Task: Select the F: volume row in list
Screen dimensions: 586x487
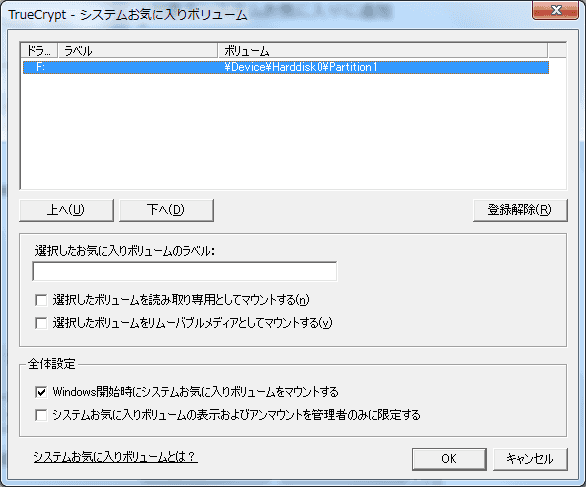Action: click(286, 67)
